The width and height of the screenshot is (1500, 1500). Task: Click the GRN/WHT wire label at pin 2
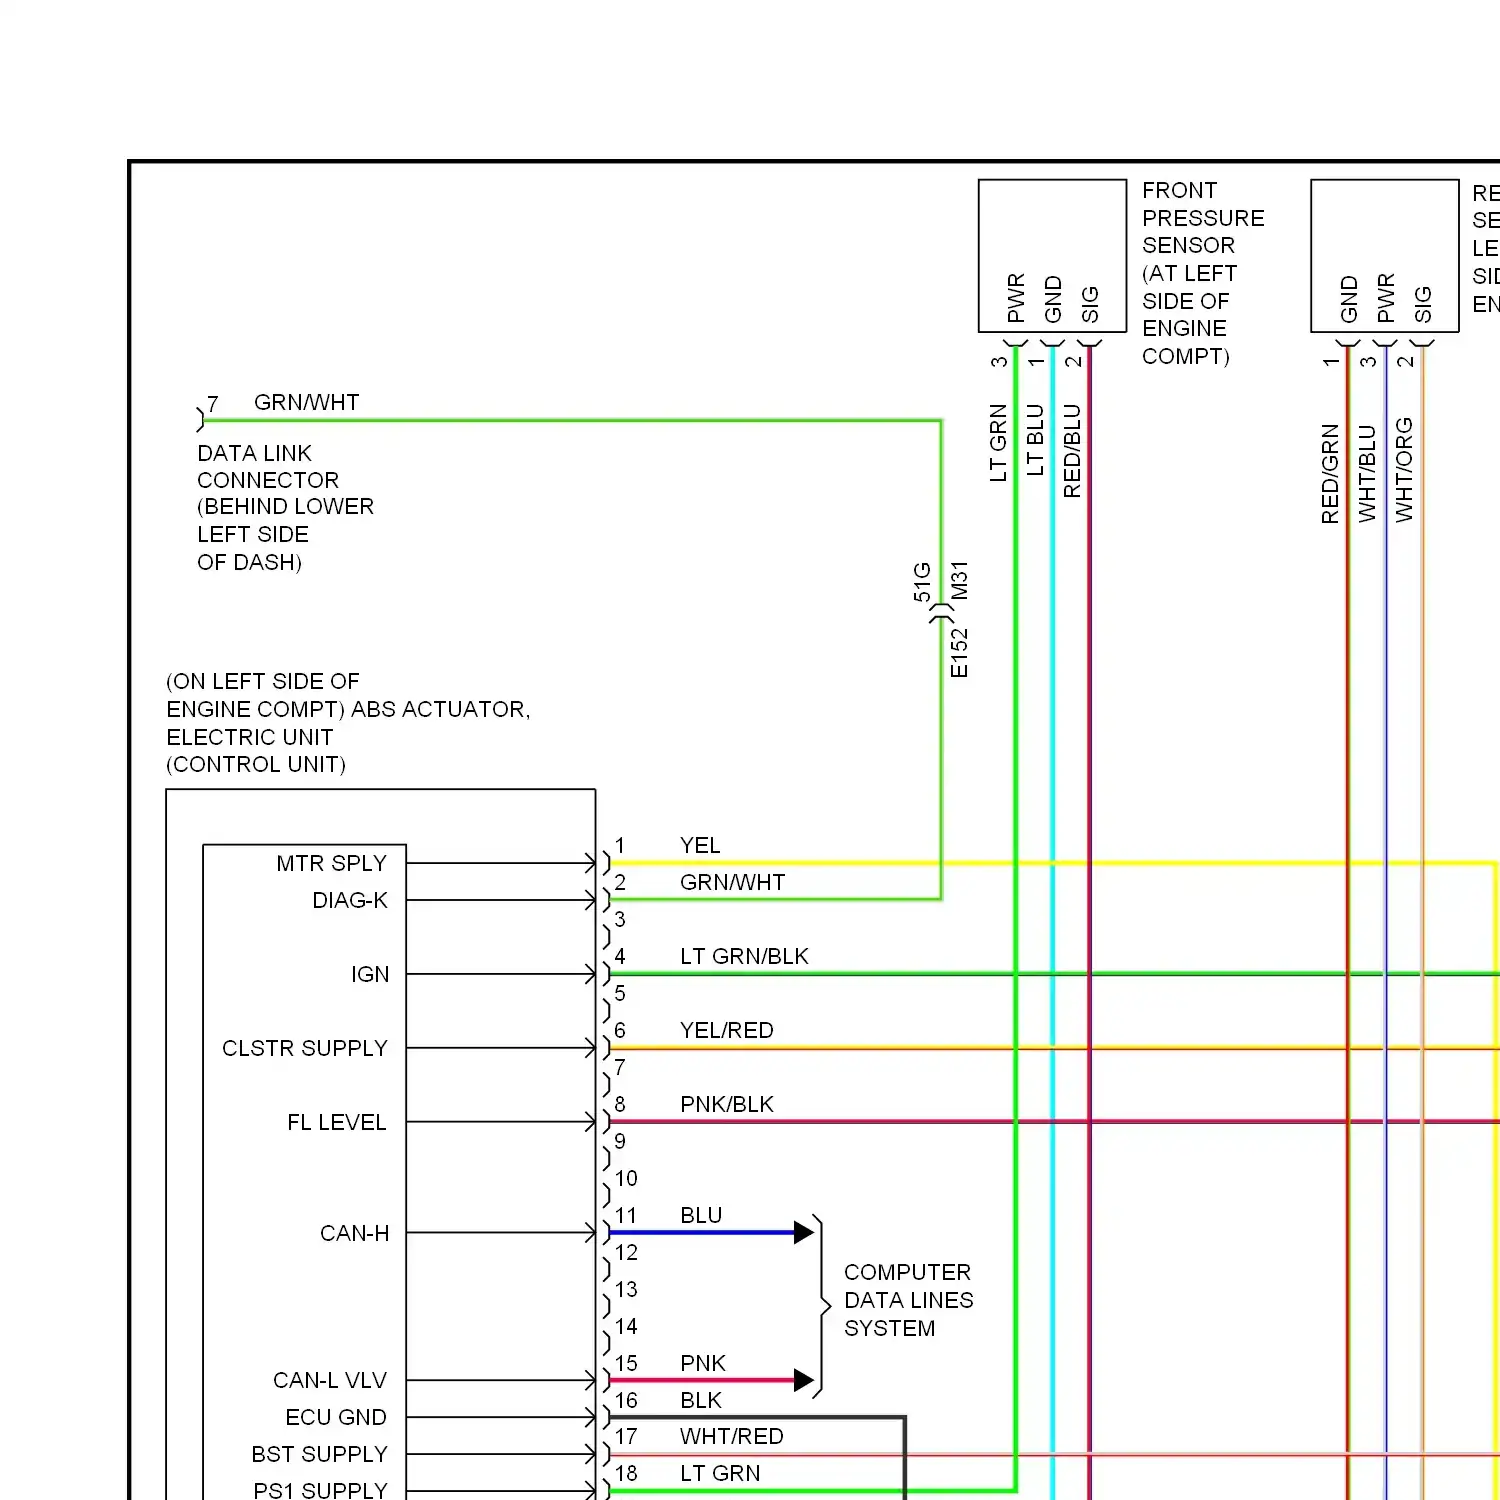(x=732, y=882)
